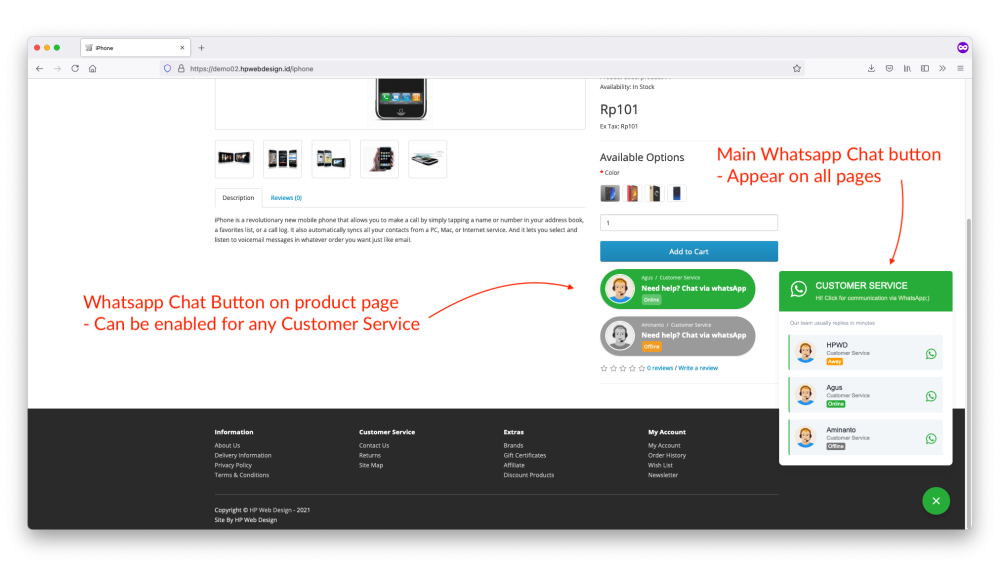Viewport: 1000px width, 585px height.
Task: Open the Firefox Downloads icon
Action: click(871, 69)
